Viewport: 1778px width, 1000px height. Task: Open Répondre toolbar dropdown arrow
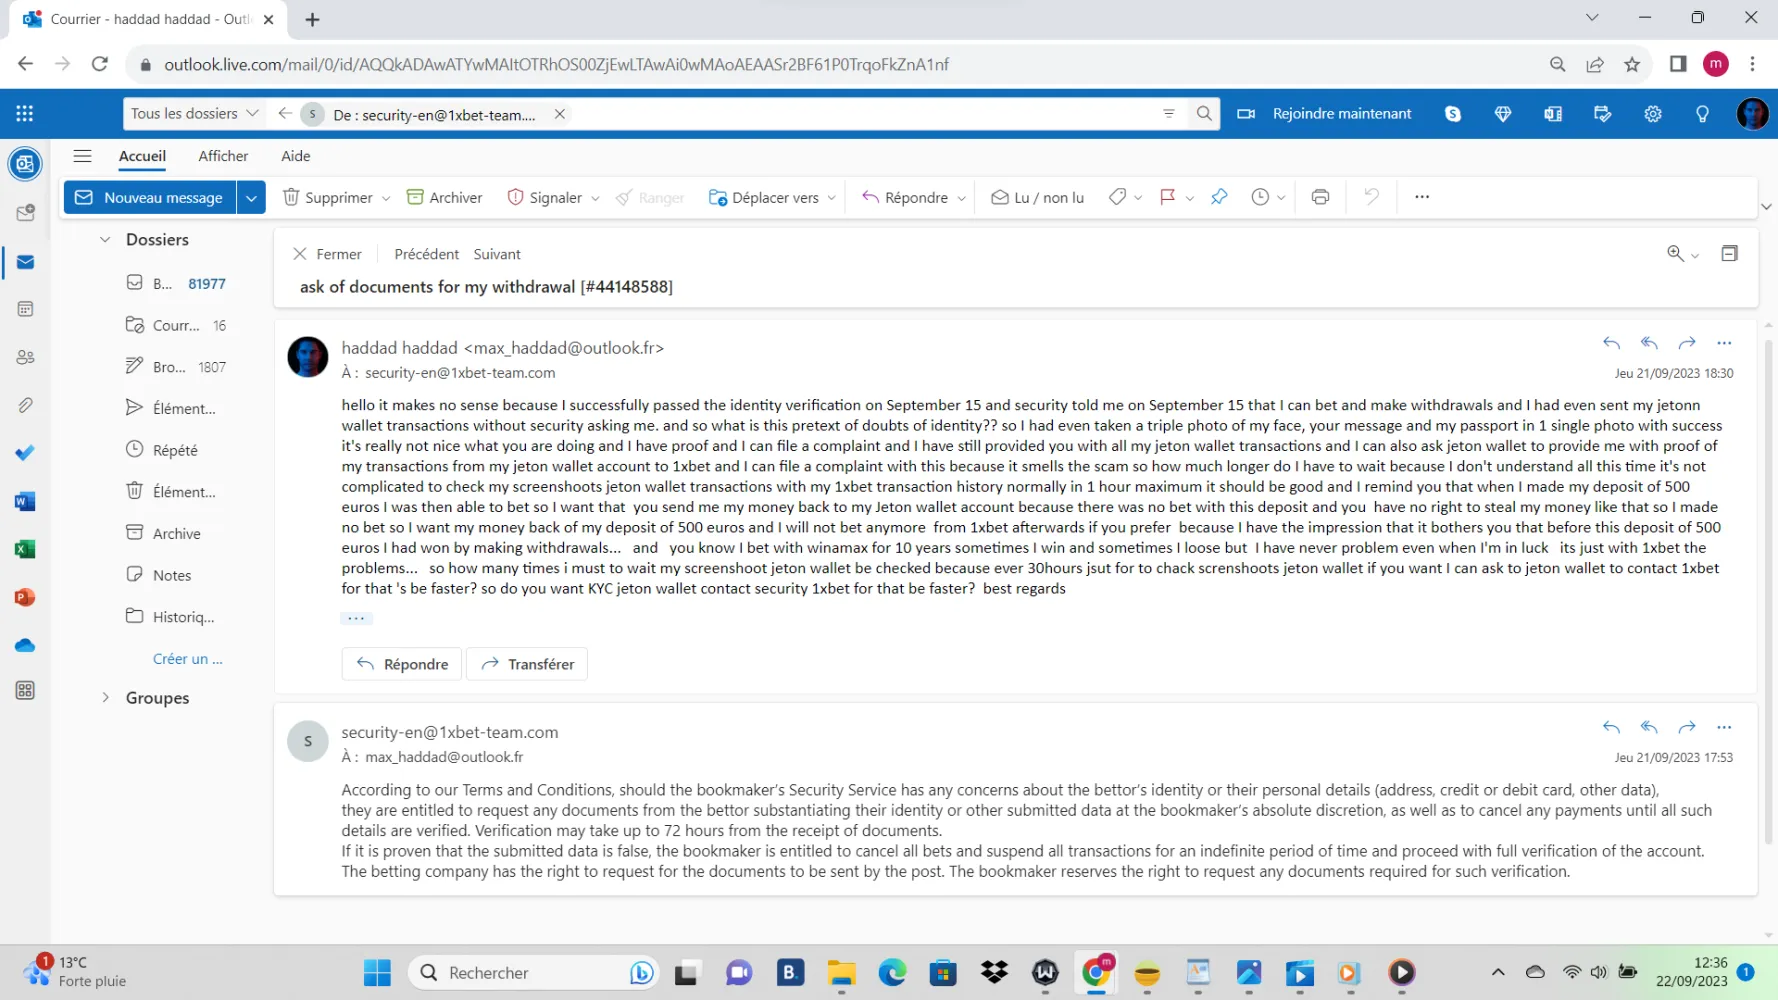click(x=961, y=198)
